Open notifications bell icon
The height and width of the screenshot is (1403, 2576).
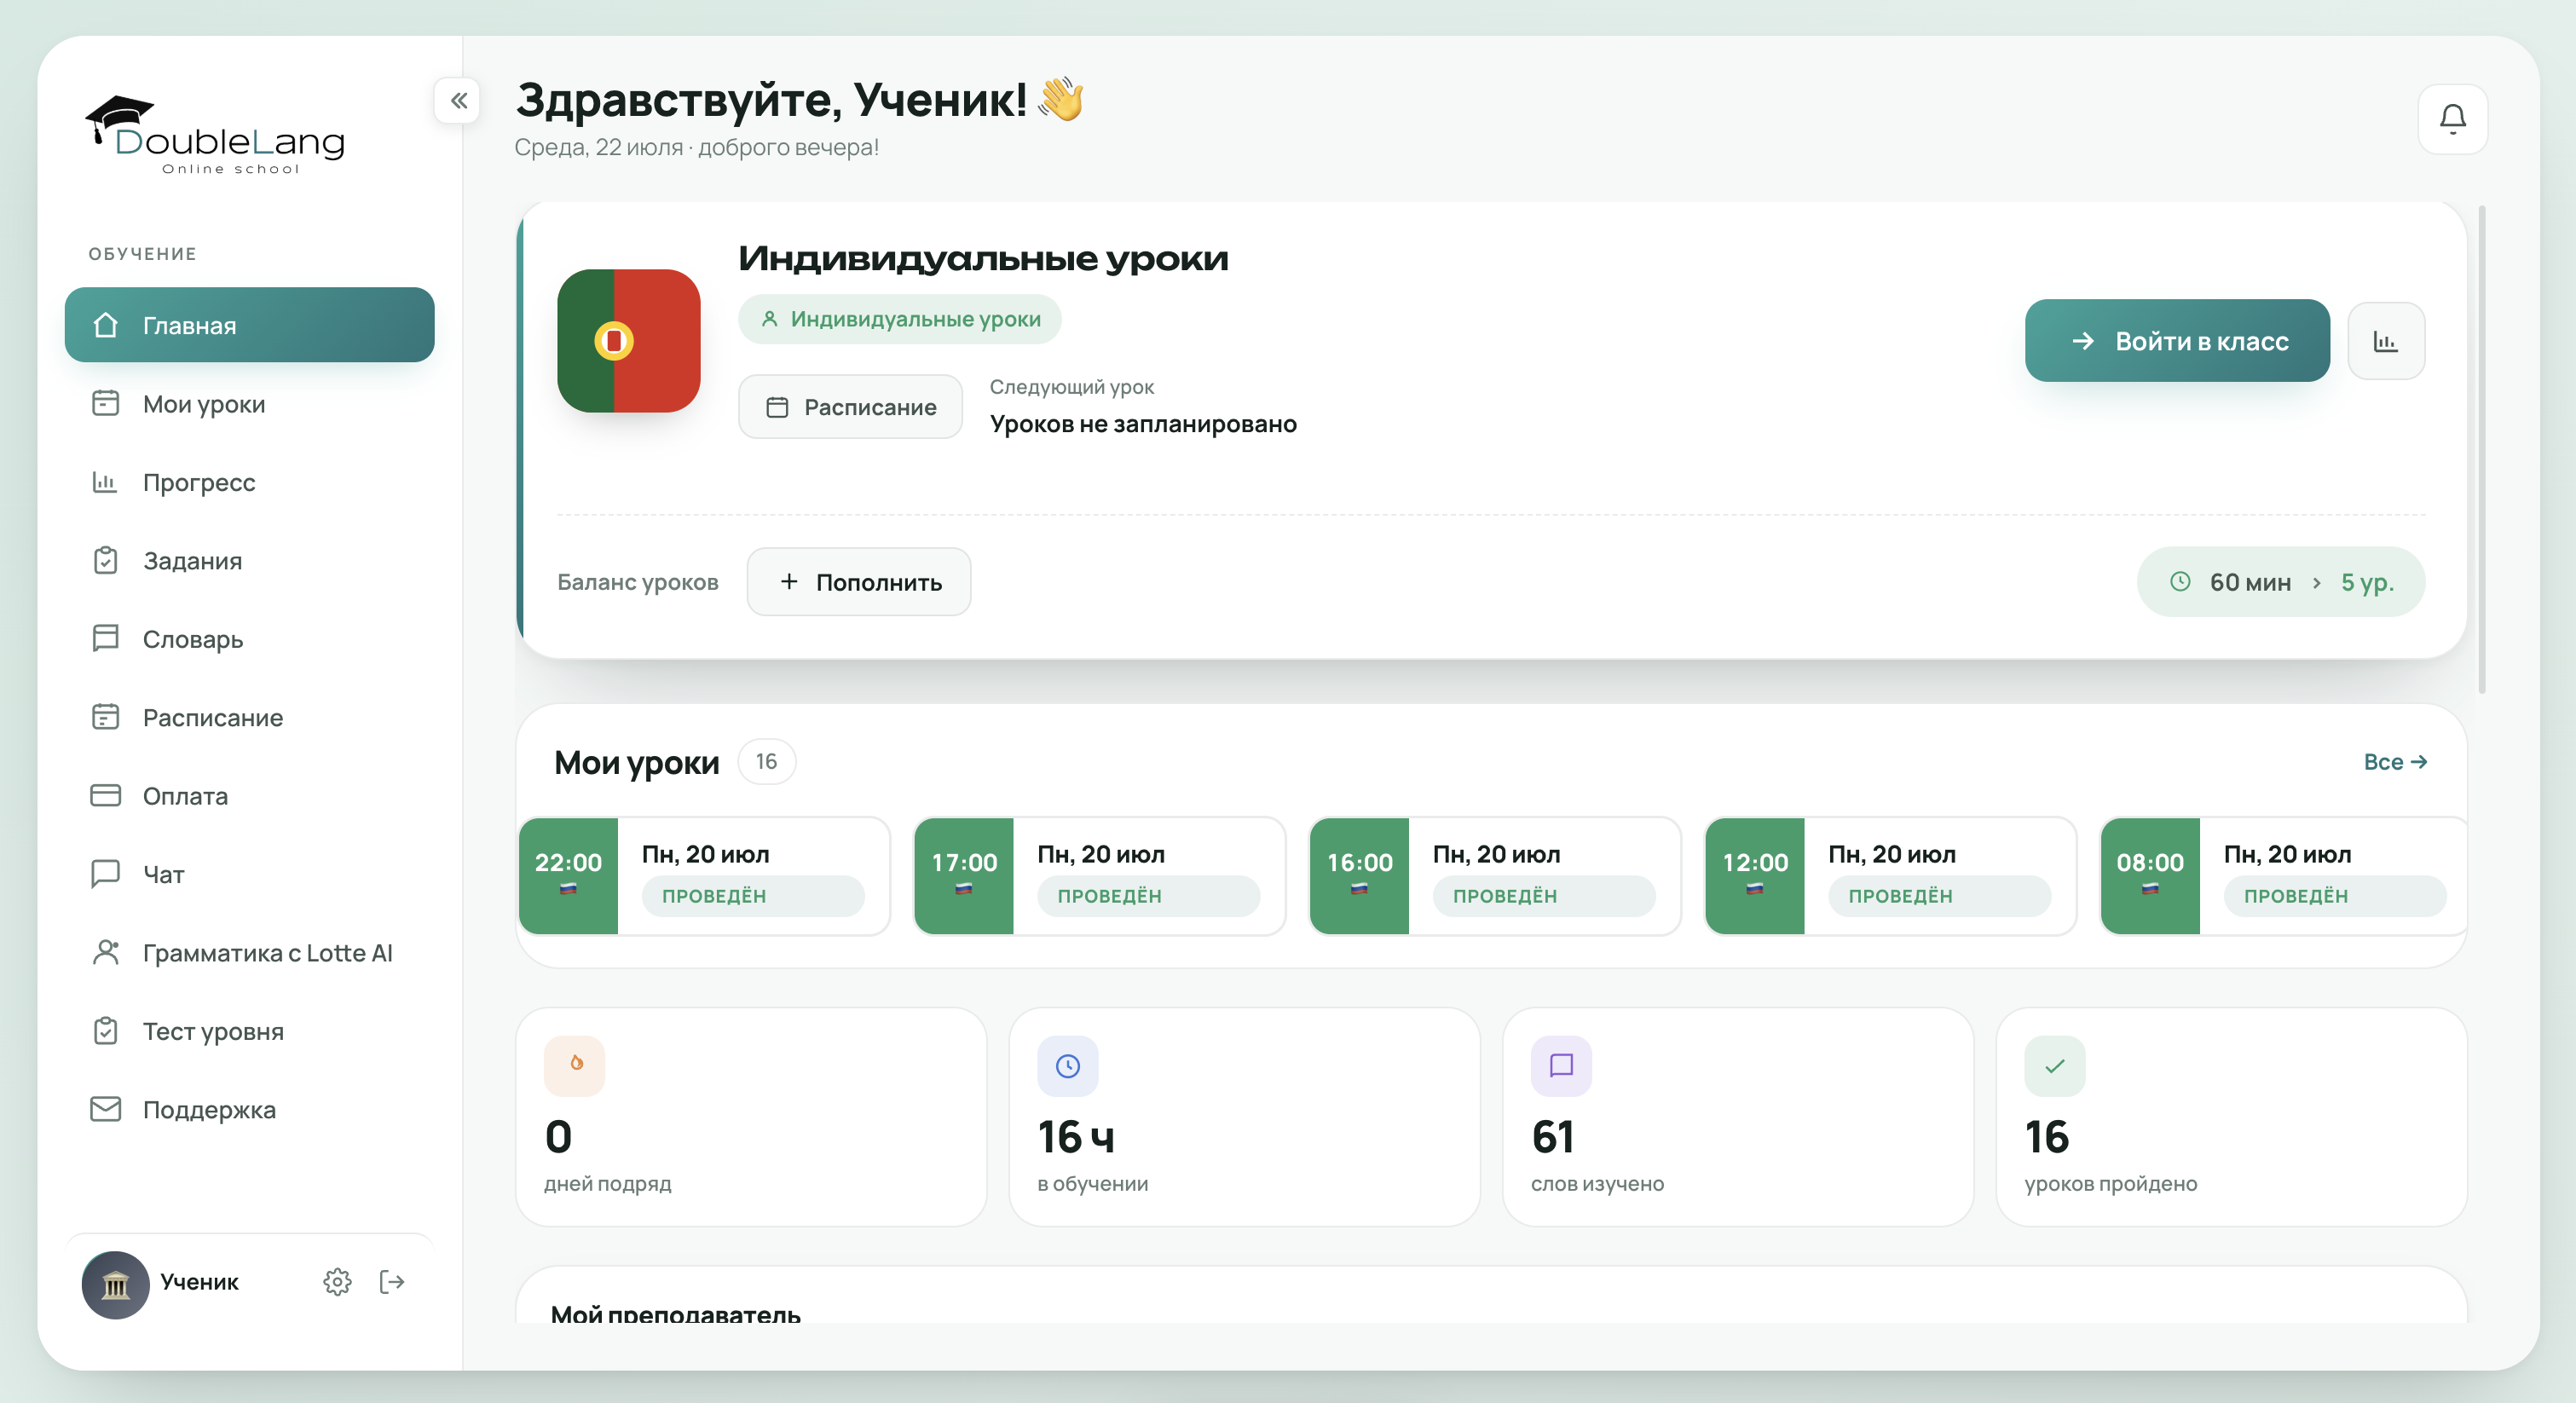coord(2452,119)
